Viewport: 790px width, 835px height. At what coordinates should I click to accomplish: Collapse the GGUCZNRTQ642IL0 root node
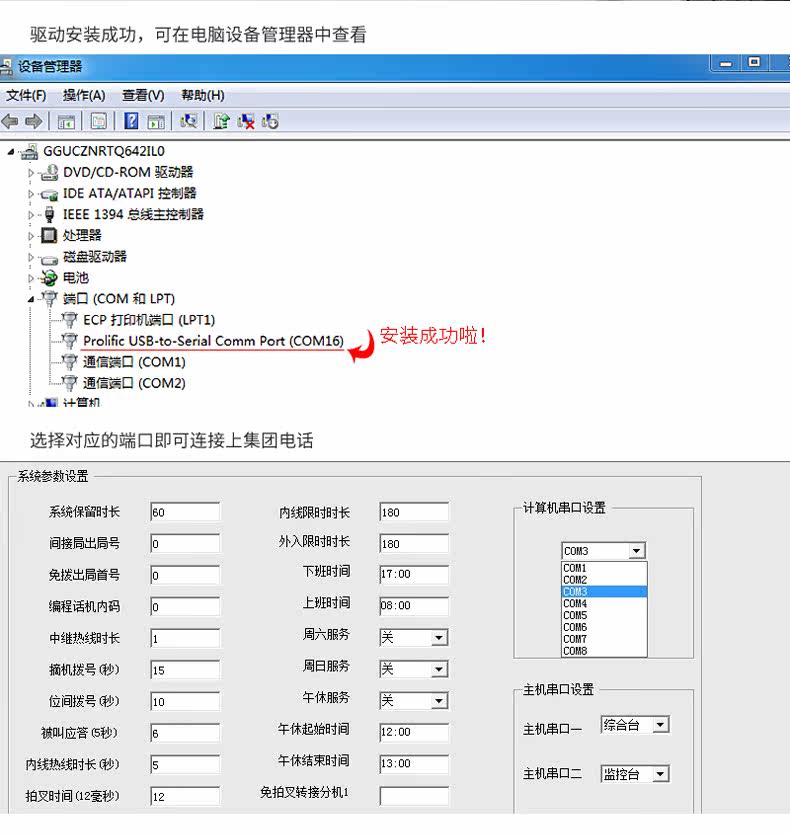click(x=11, y=152)
